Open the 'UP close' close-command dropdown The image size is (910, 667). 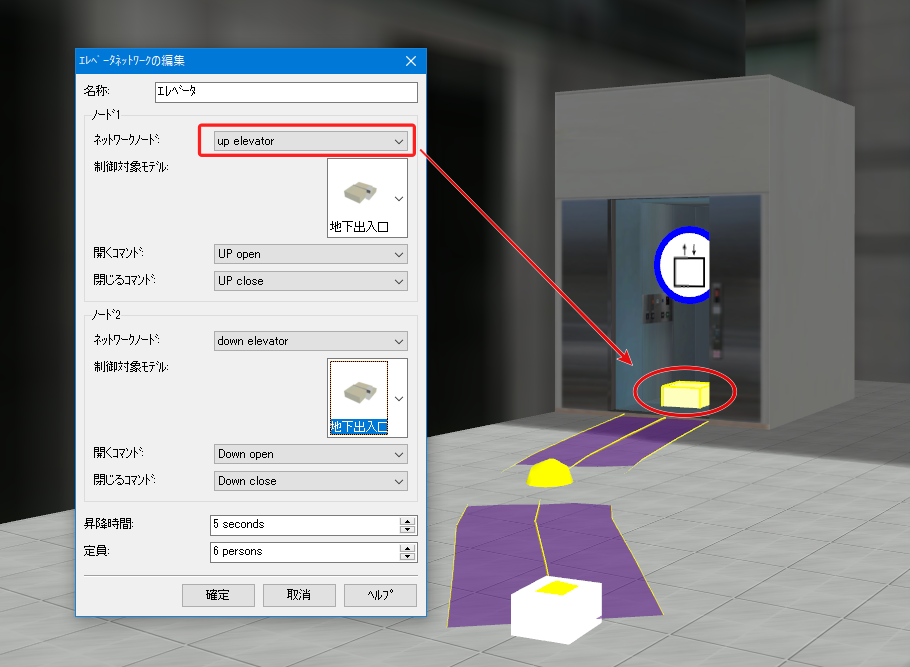pos(310,281)
